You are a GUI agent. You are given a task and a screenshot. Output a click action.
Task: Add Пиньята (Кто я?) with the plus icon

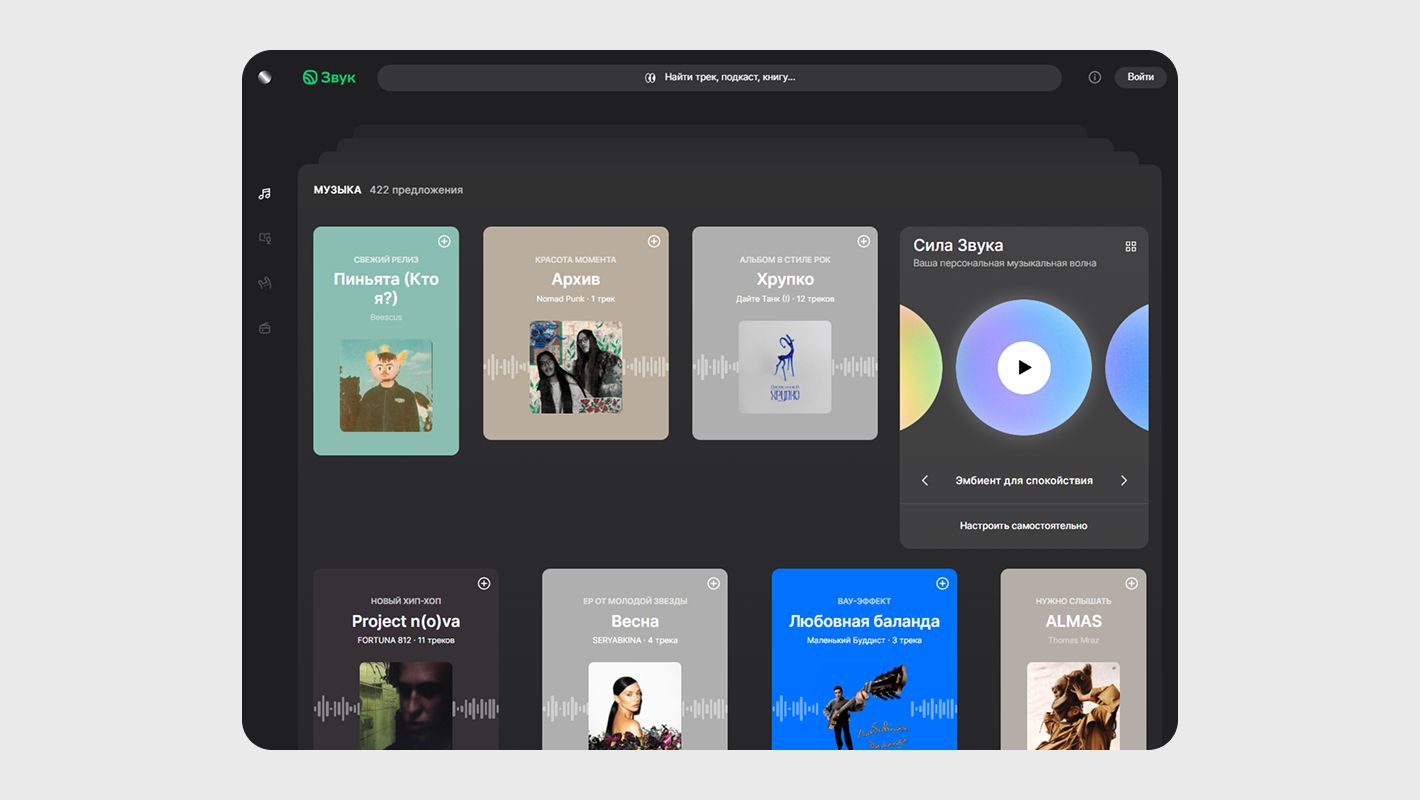[444, 241]
